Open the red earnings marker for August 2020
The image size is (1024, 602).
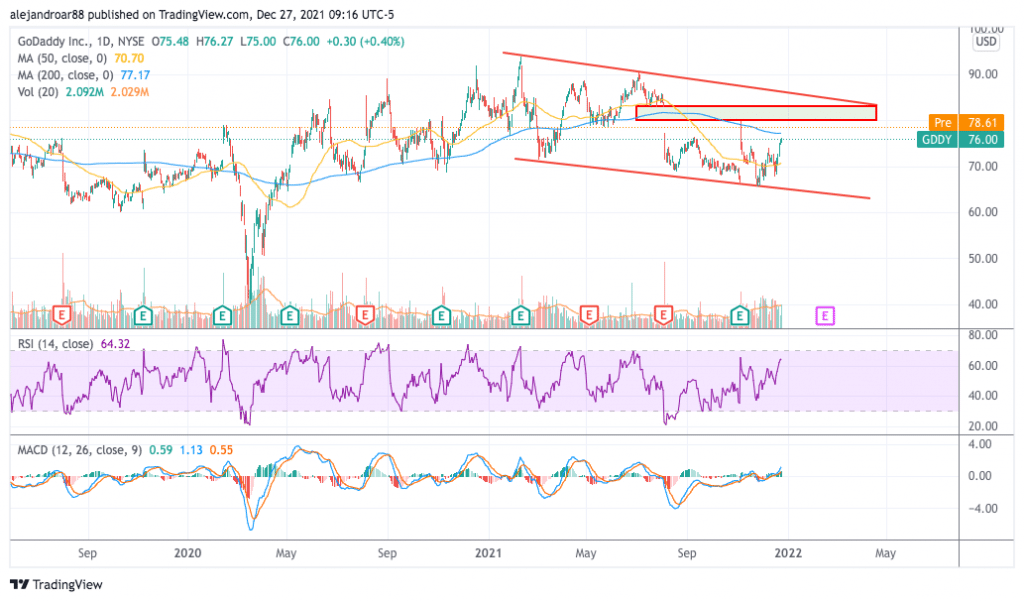tap(364, 315)
